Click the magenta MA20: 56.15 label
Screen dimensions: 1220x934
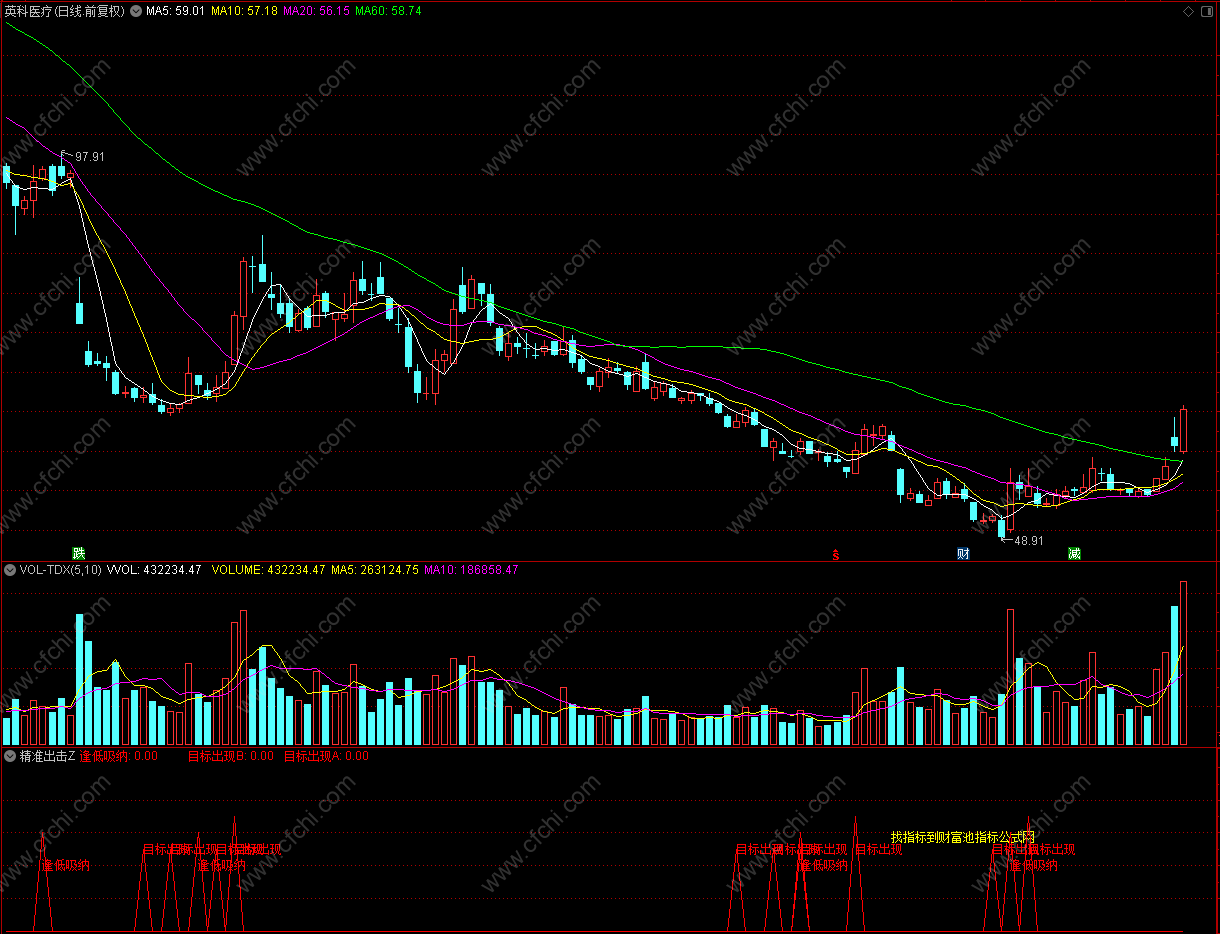tap(317, 11)
